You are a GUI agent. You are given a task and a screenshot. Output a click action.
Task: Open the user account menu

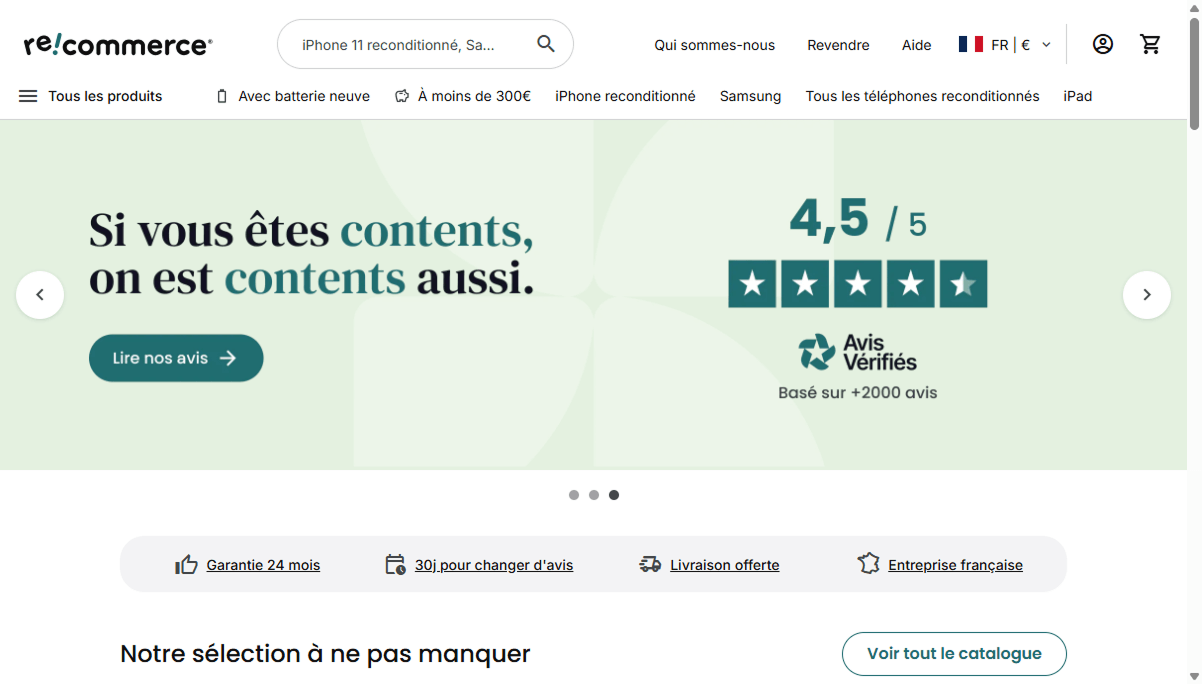point(1102,44)
